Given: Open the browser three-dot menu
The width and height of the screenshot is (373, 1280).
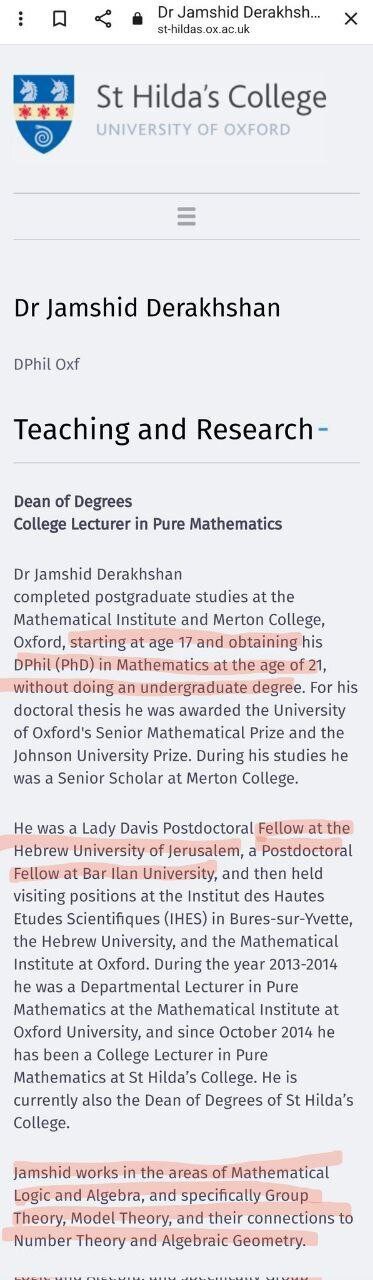Looking at the screenshot, I should (x=22, y=19).
